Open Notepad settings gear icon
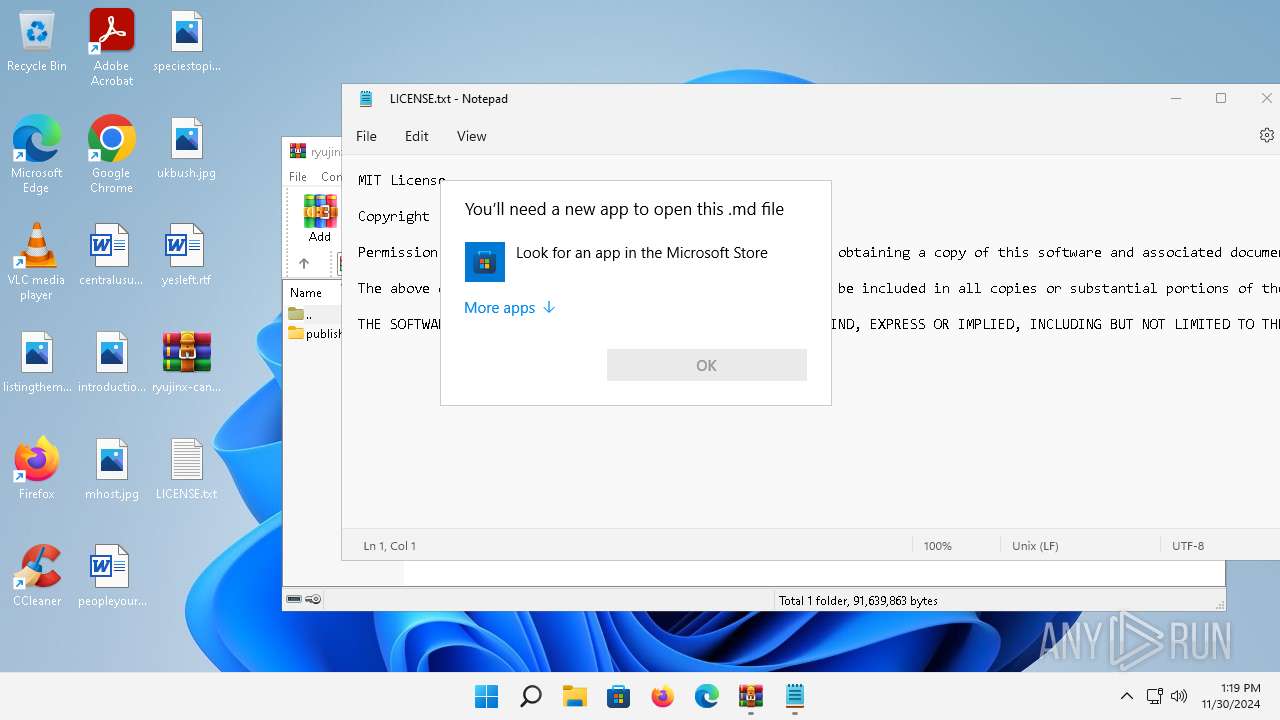 pos(1266,135)
